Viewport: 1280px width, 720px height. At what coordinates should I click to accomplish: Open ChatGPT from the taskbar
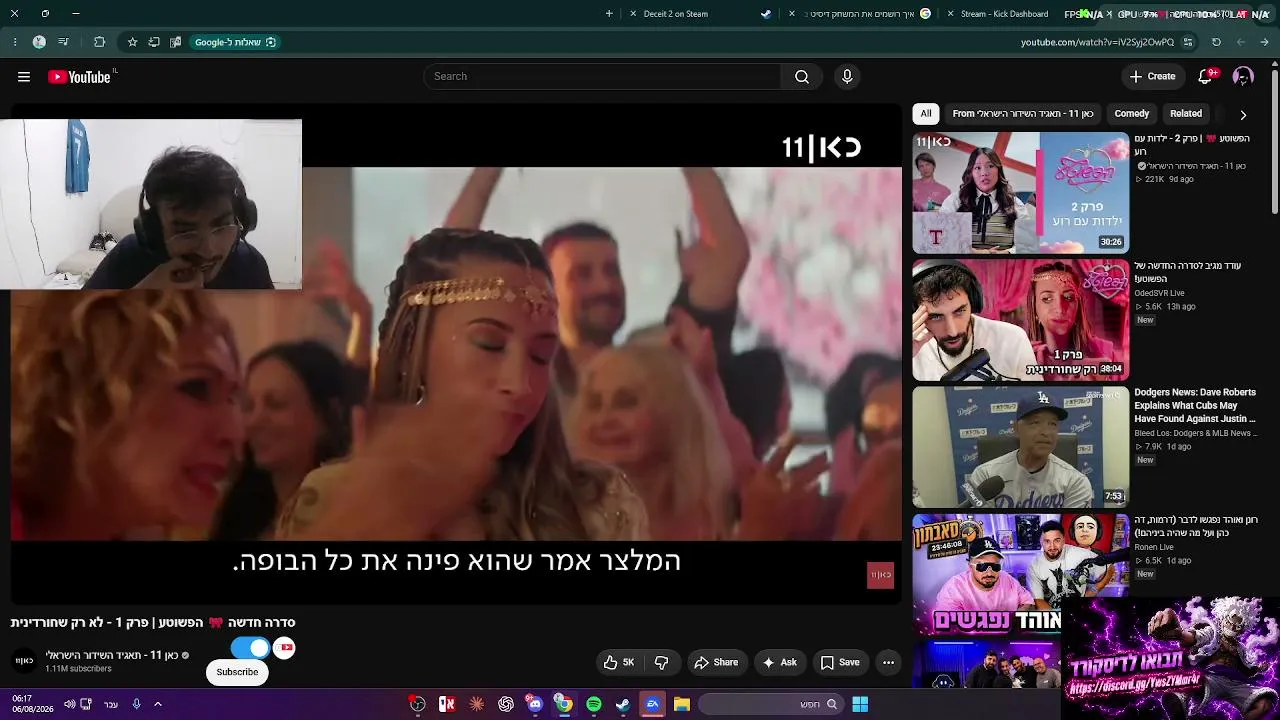pyautogui.click(x=506, y=704)
